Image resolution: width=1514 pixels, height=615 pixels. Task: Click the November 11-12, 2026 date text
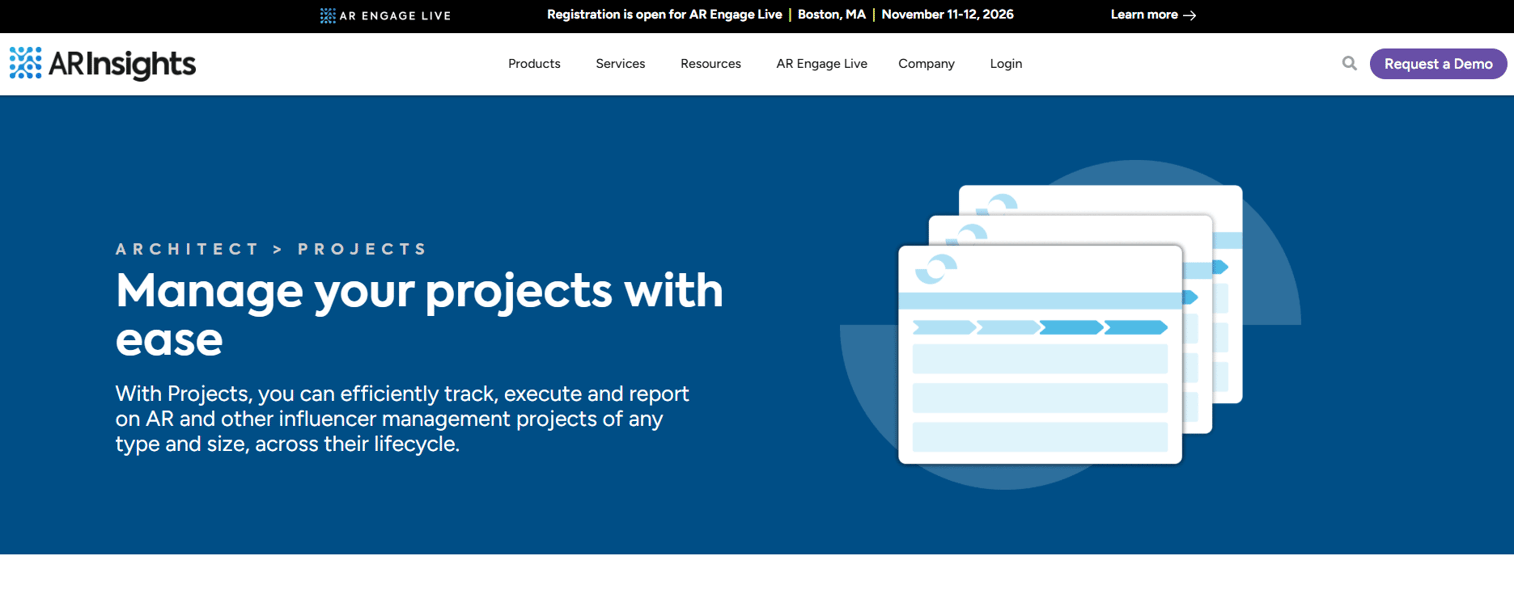coord(948,15)
